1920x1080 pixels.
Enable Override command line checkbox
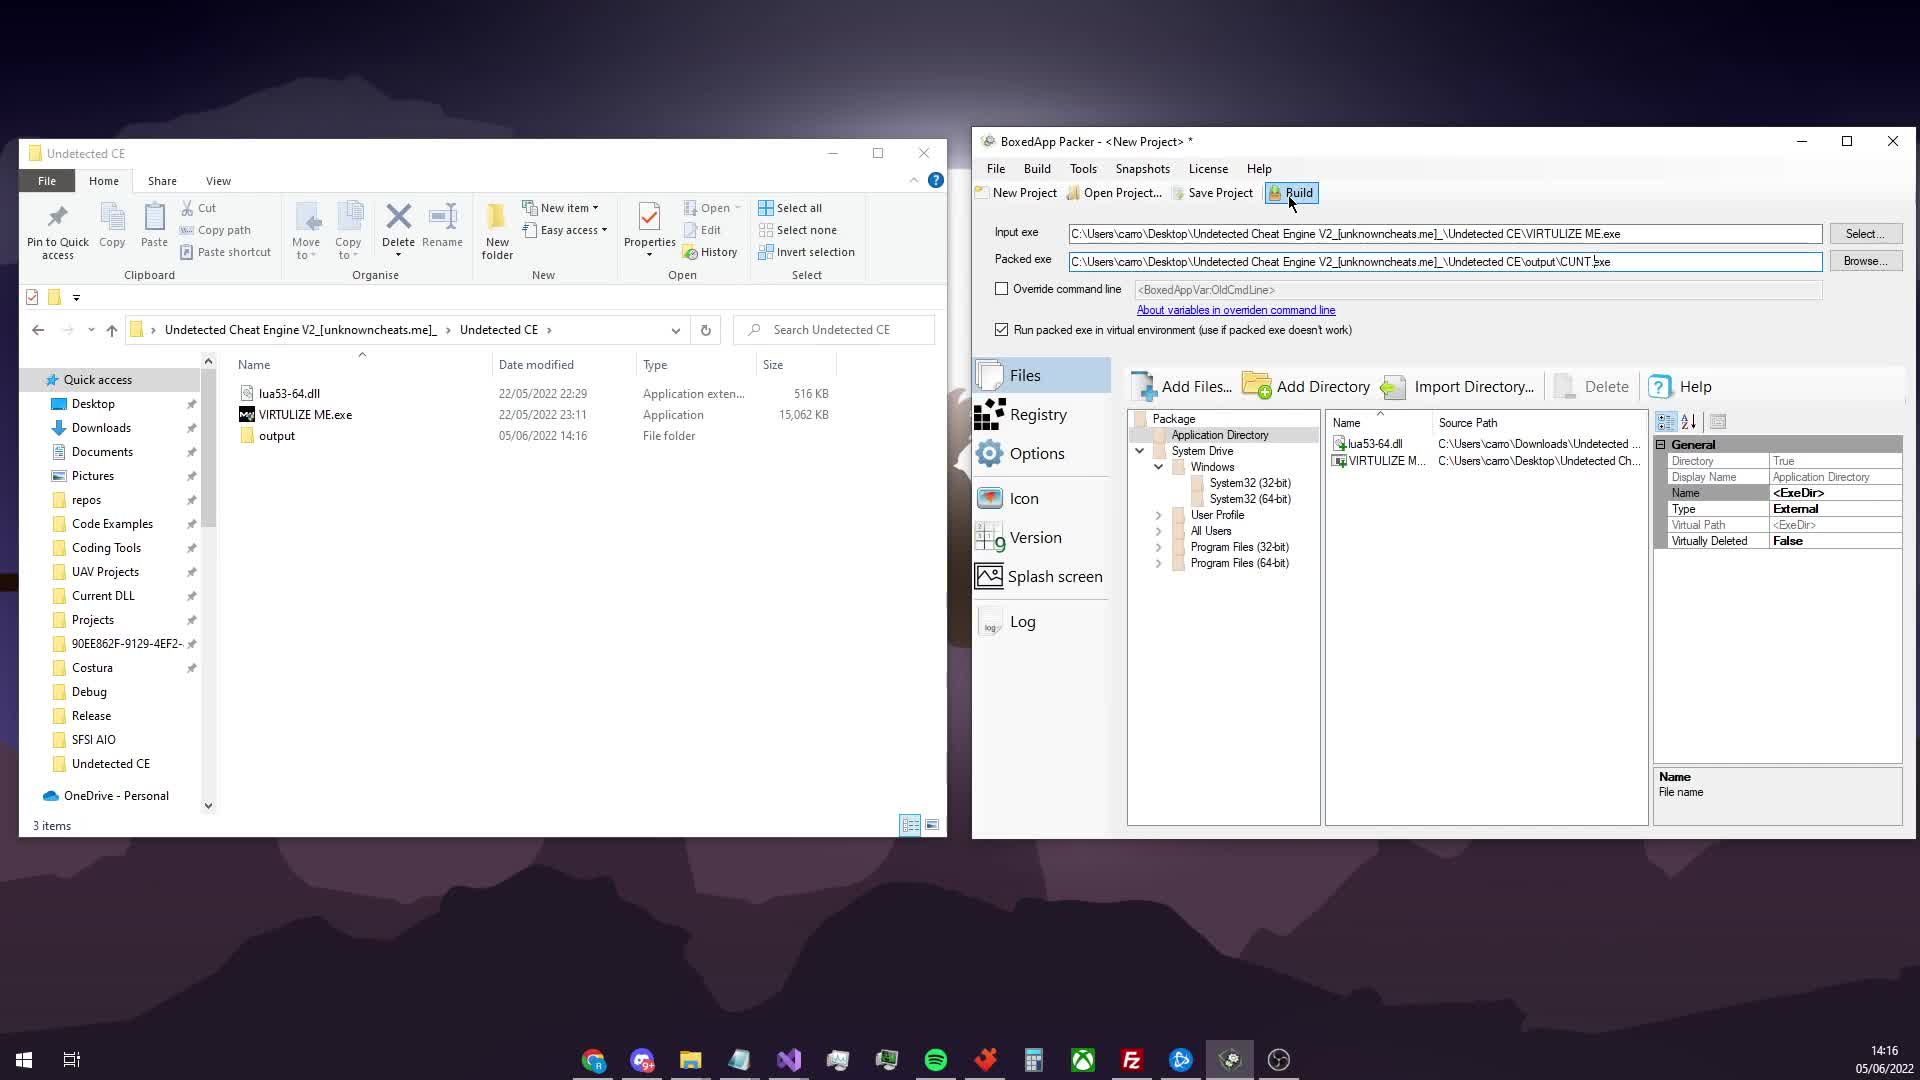pos(1001,289)
